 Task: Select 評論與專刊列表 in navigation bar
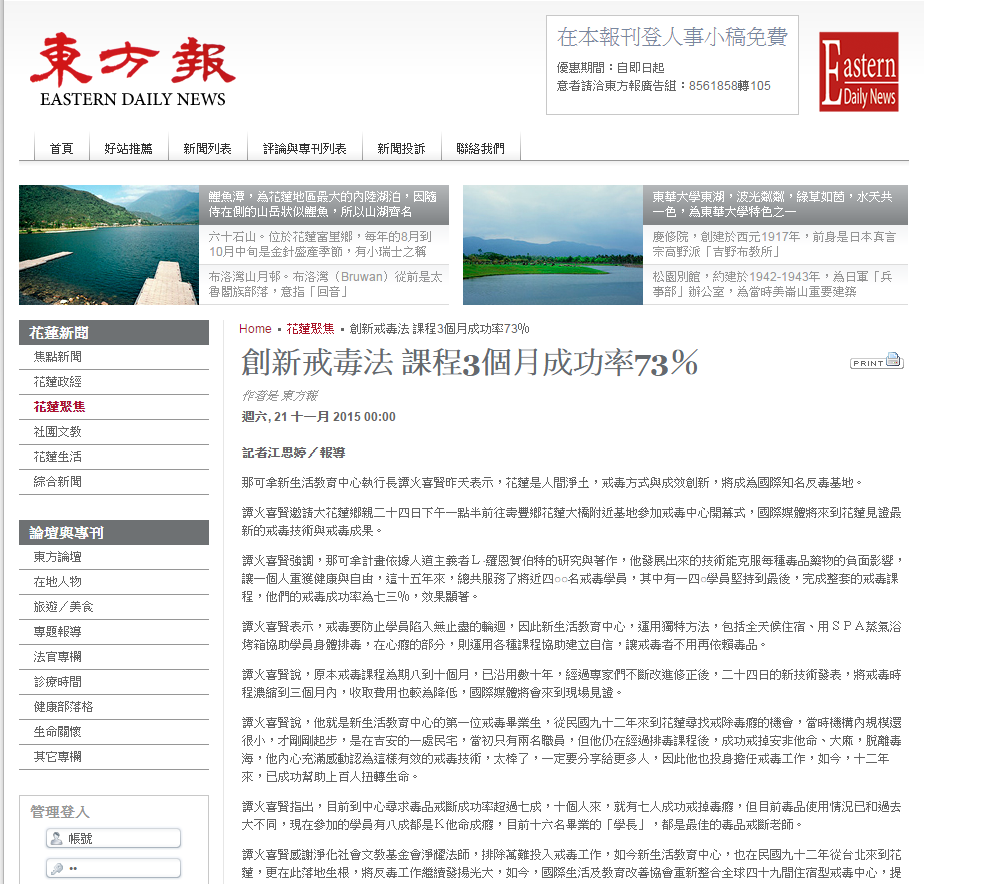click(305, 149)
